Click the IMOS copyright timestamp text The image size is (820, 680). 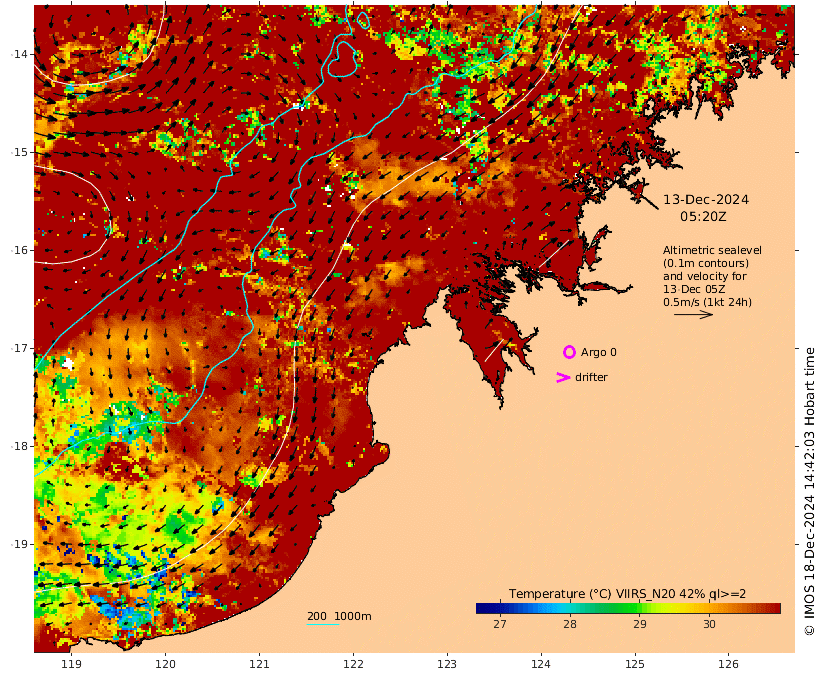coord(809,491)
